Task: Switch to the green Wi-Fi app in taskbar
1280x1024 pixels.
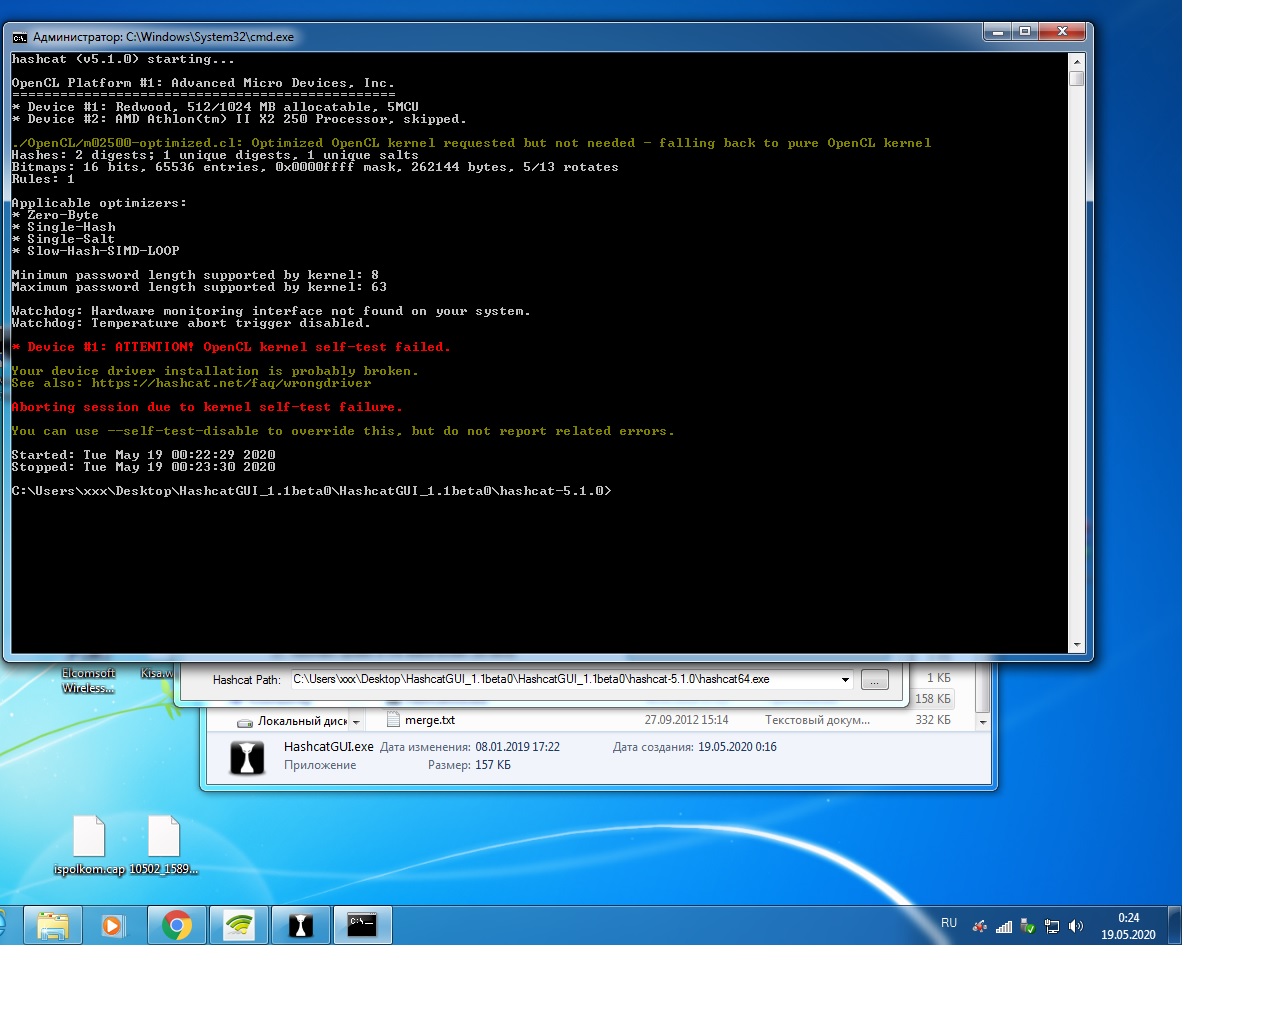Action: pyautogui.click(x=239, y=925)
